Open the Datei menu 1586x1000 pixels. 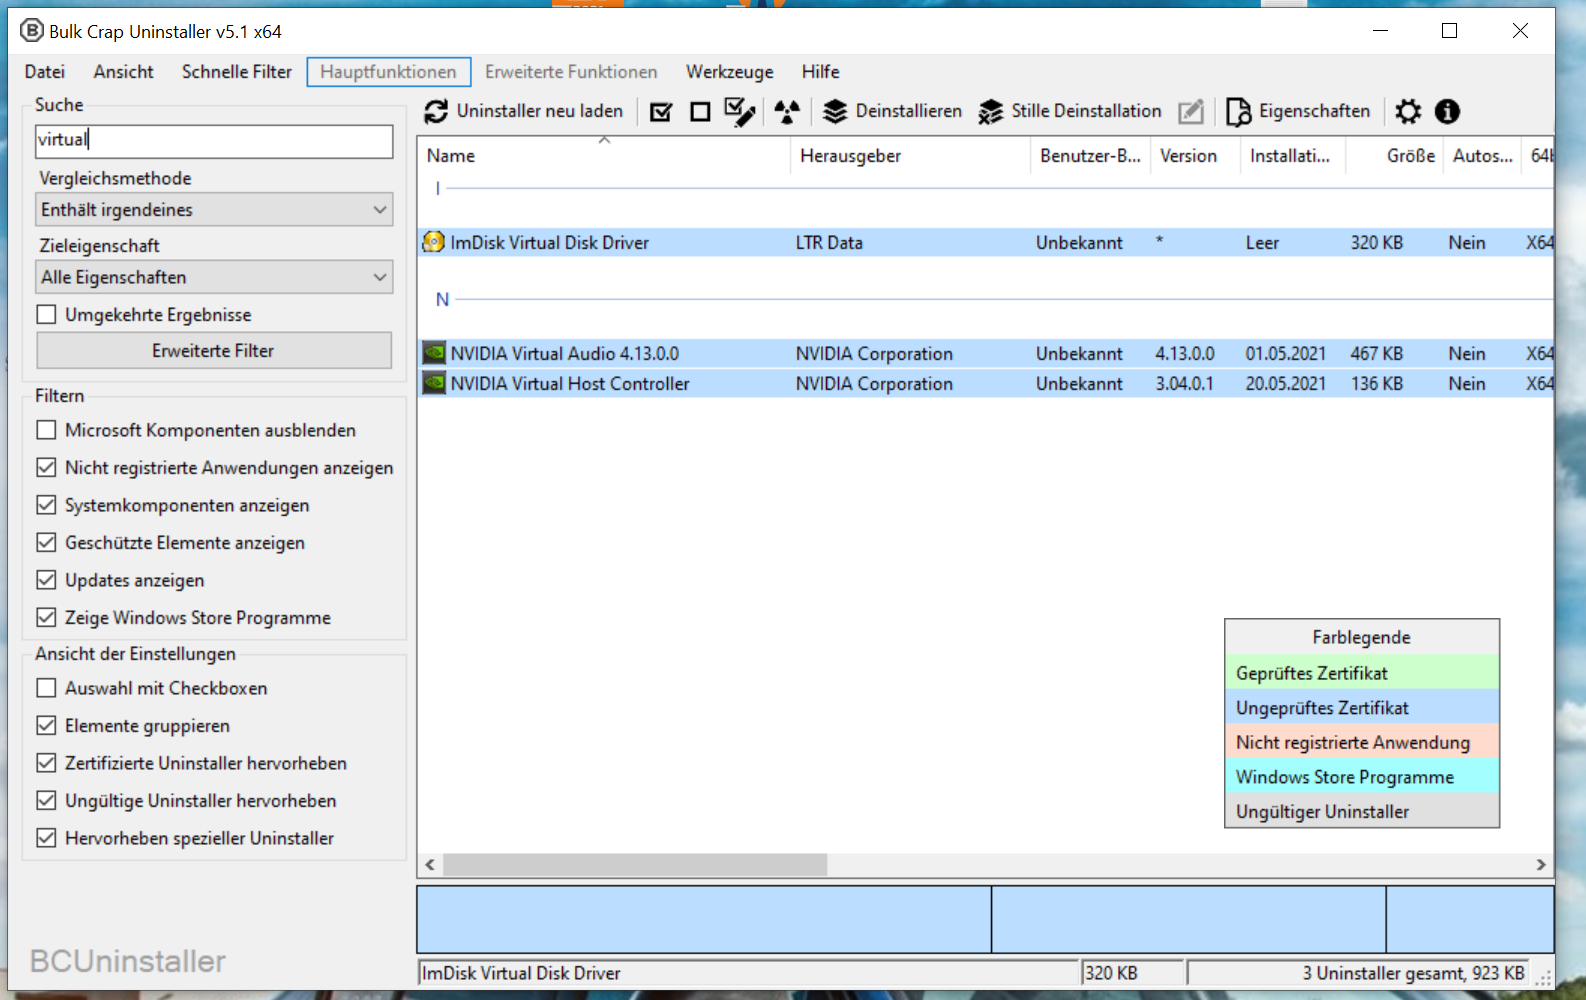coord(45,72)
